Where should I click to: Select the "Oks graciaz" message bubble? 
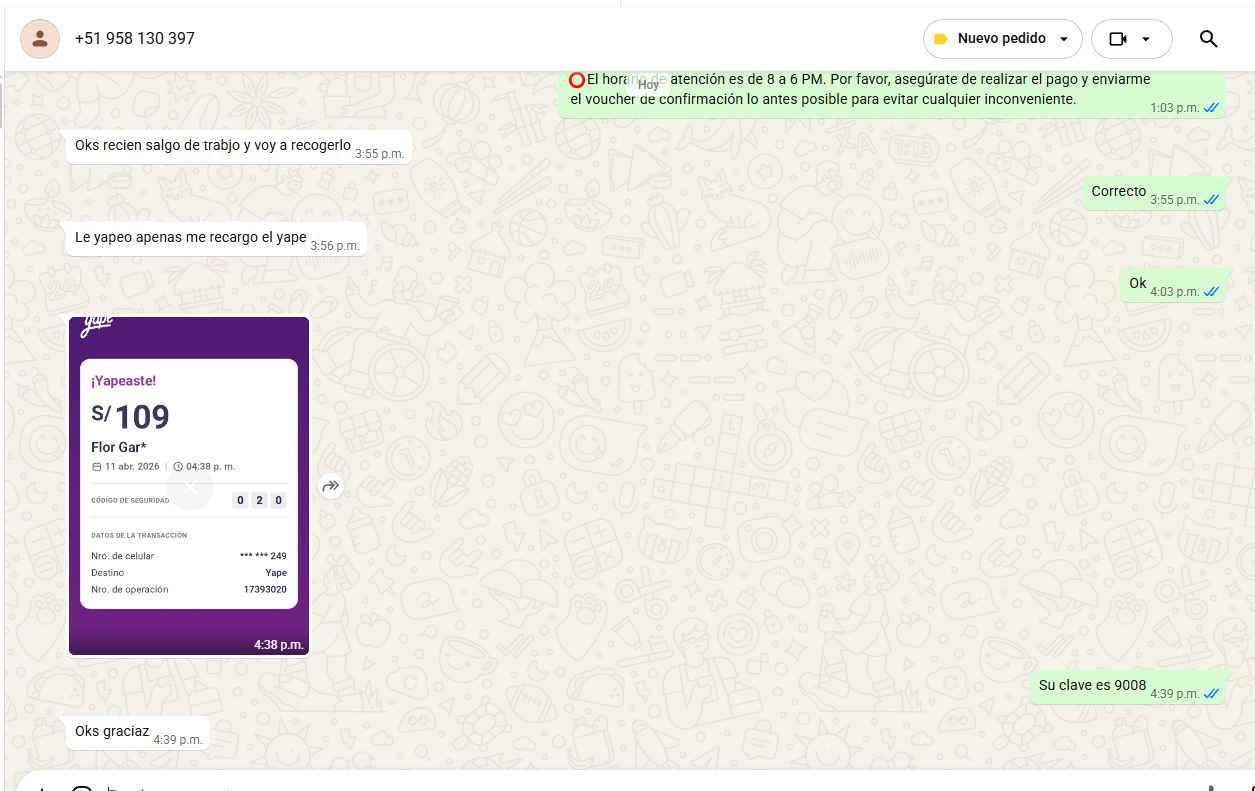[112, 732]
